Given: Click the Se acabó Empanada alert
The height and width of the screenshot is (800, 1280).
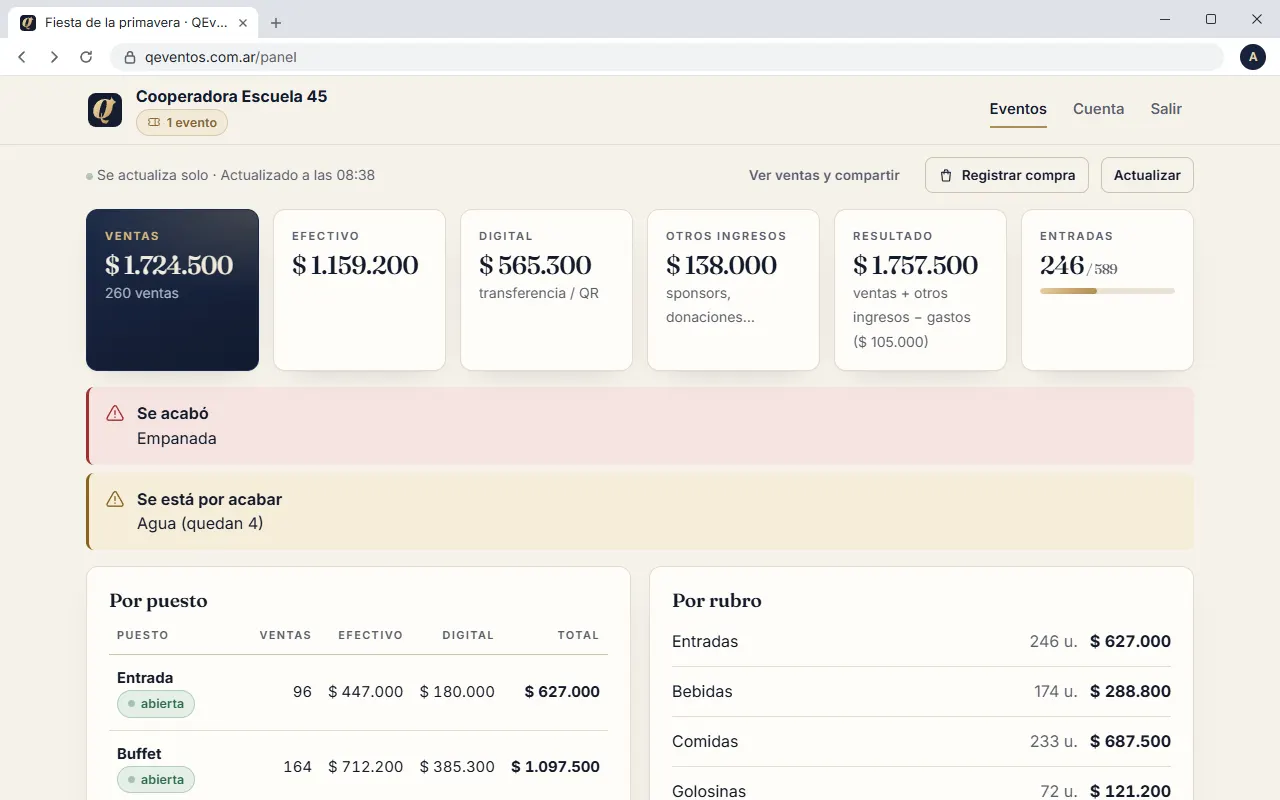Looking at the screenshot, I should pyautogui.click(x=640, y=426).
